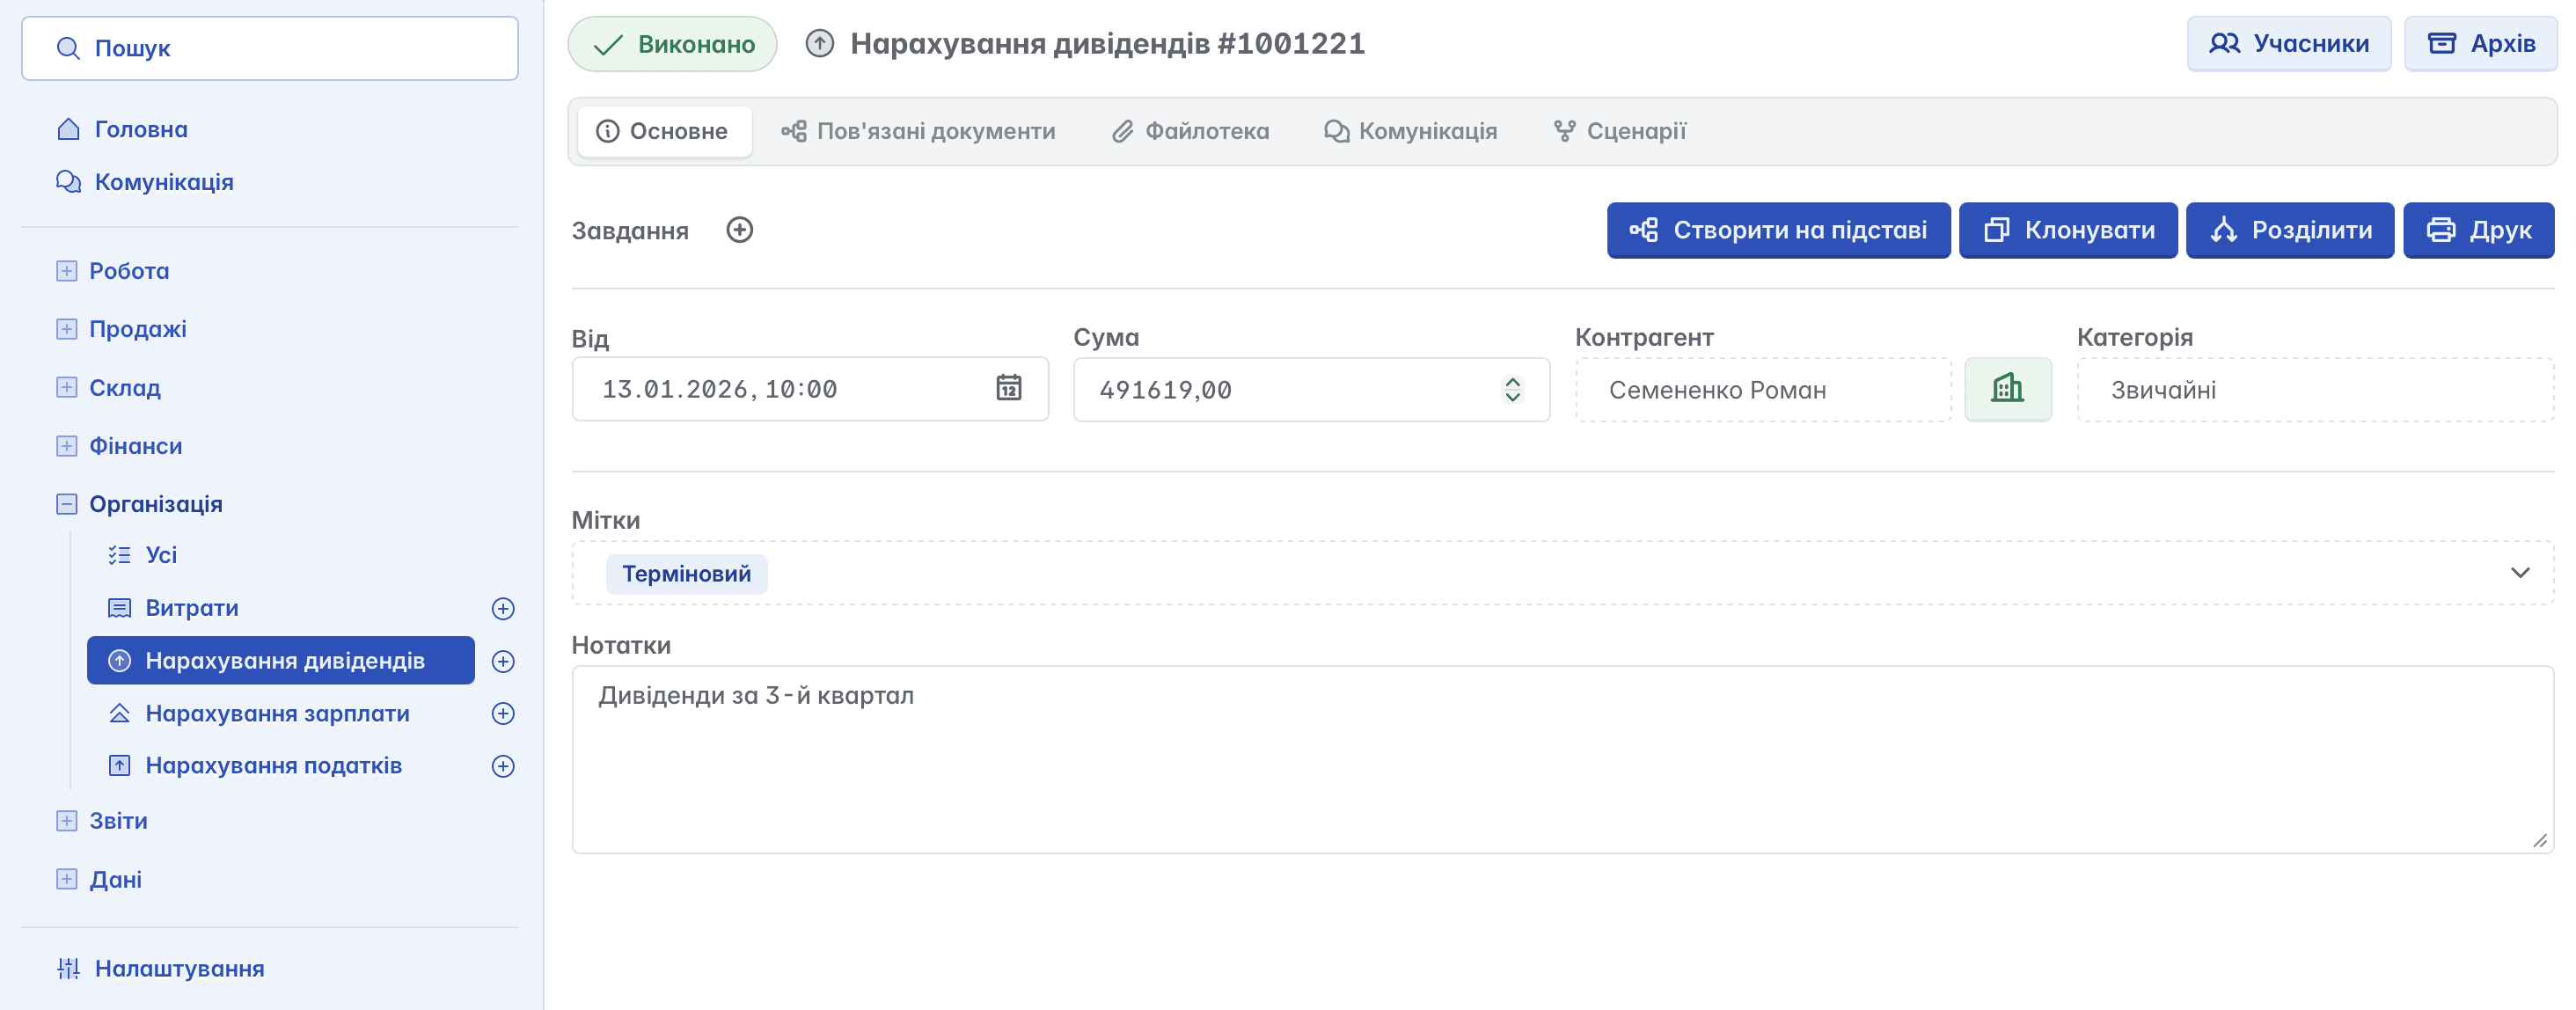Viewport: 2576px width, 1010px height.
Task: Collapse the Організація sidebar section
Action: pyautogui.click(x=67, y=504)
